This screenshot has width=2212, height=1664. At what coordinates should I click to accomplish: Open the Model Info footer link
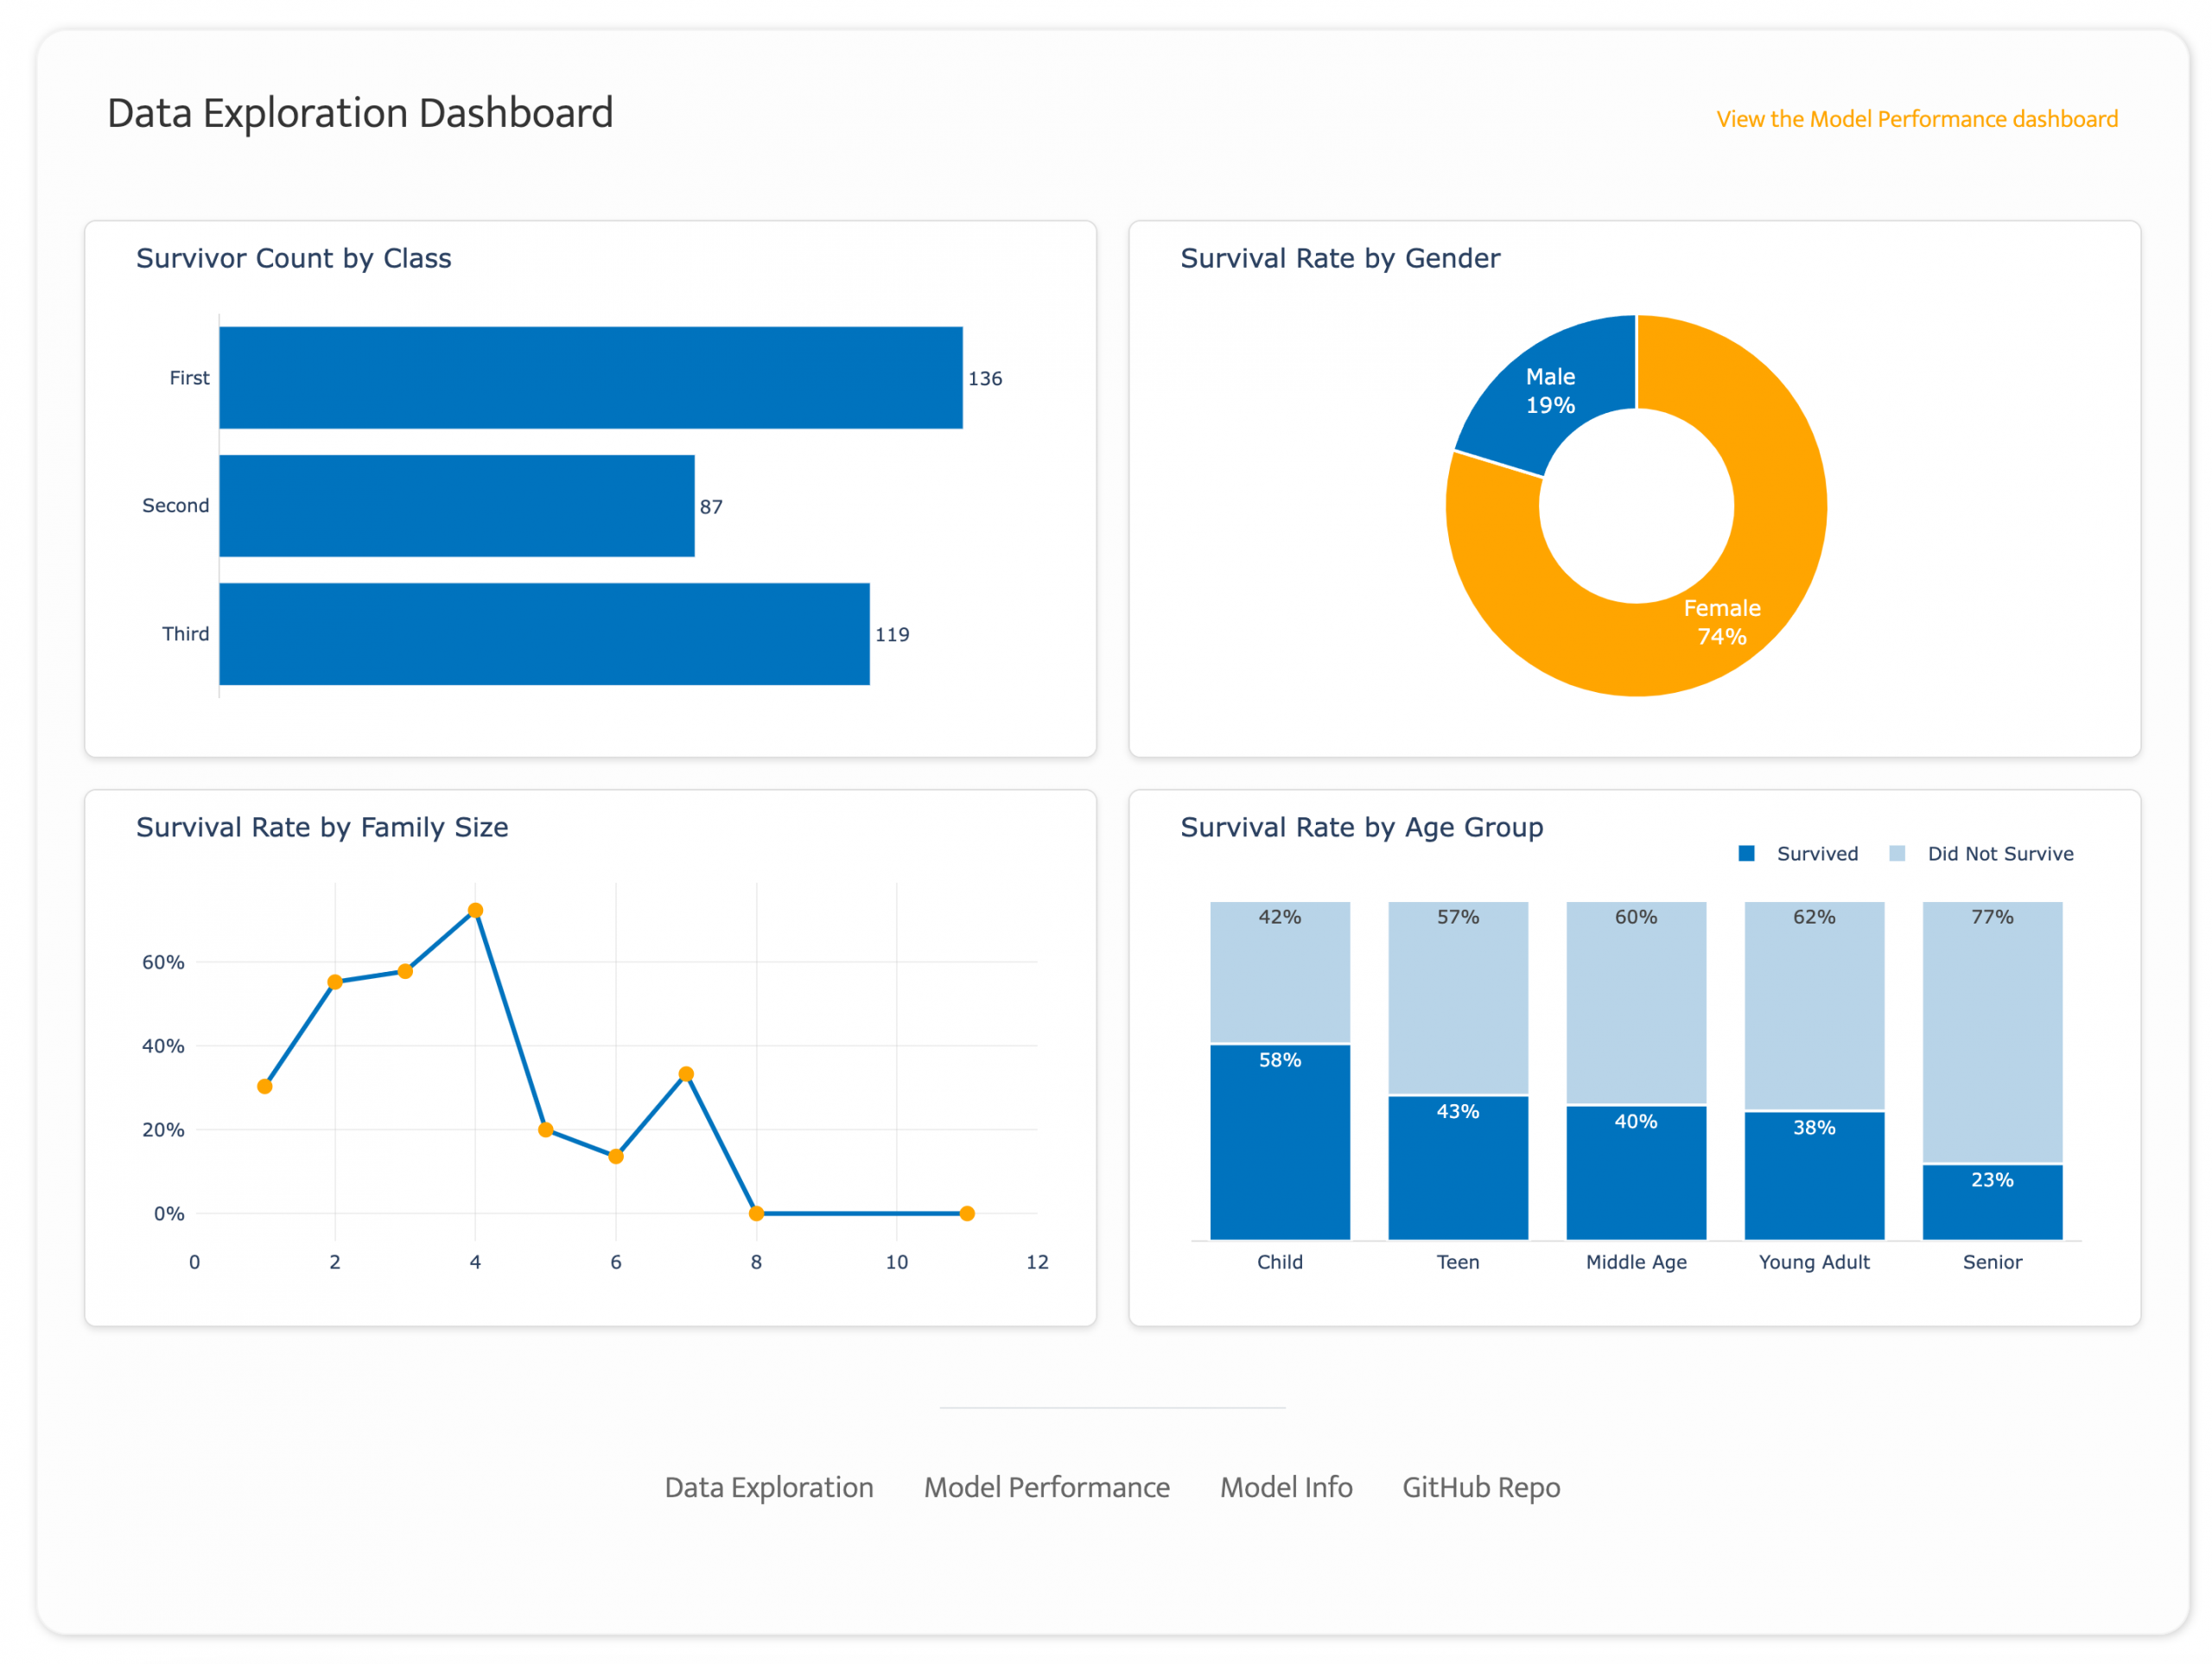[1285, 1487]
